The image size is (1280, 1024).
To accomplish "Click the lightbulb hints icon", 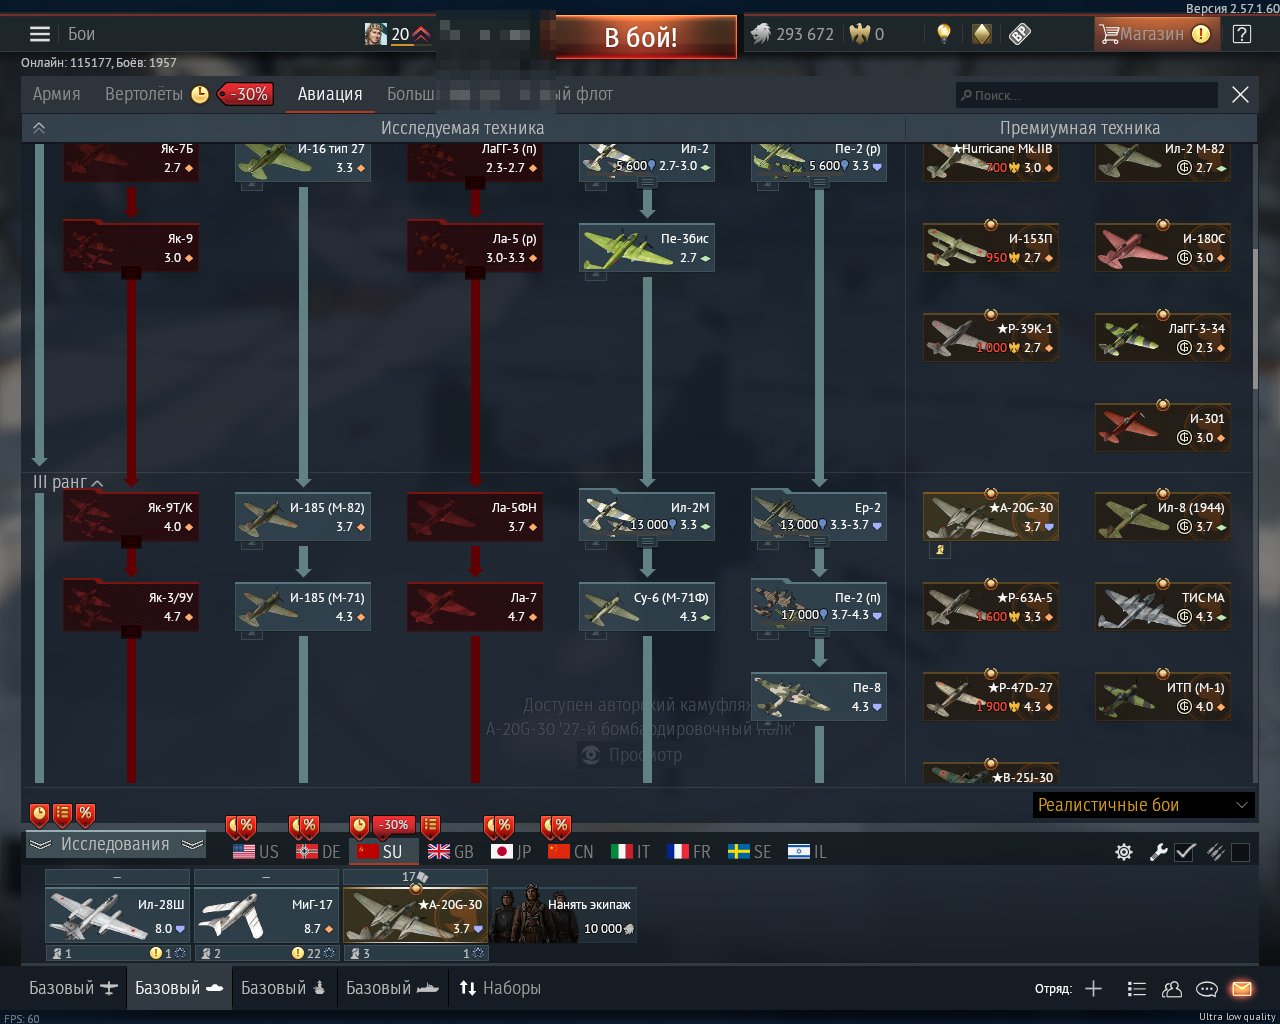I will click(943, 34).
